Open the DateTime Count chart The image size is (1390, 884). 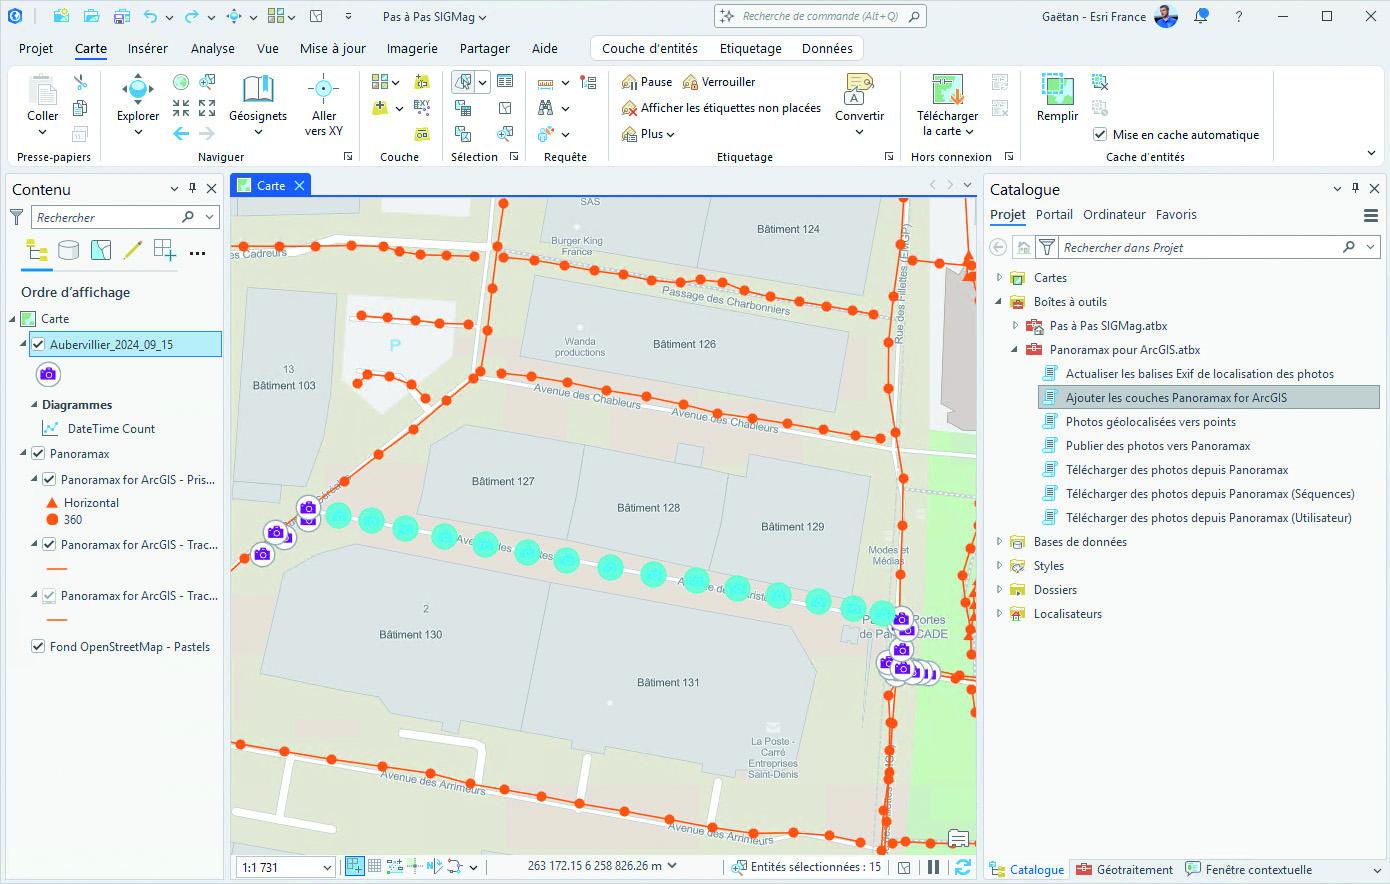(x=111, y=429)
